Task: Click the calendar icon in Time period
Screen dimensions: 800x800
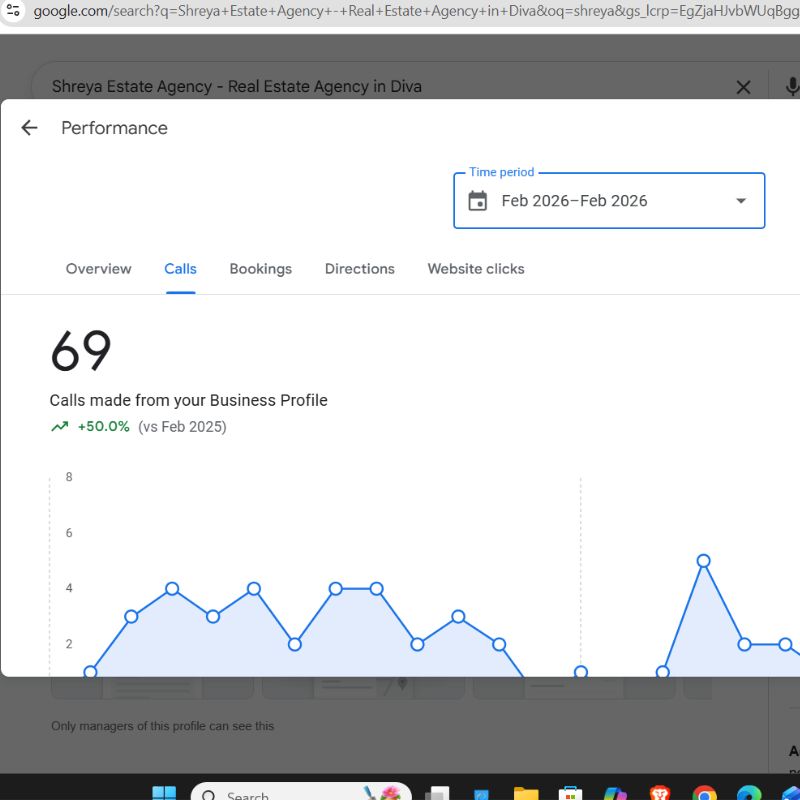Action: pos(478,201)
